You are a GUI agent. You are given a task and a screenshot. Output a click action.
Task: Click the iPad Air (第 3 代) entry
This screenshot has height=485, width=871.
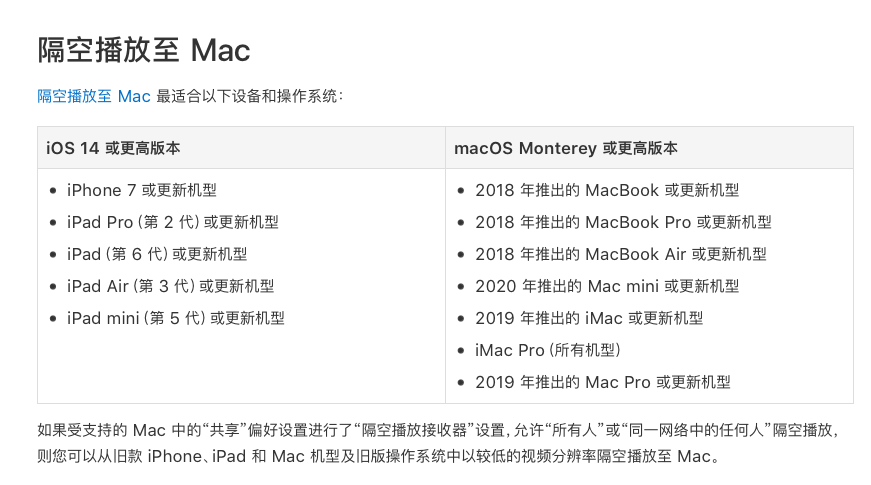tap(170, 286)
